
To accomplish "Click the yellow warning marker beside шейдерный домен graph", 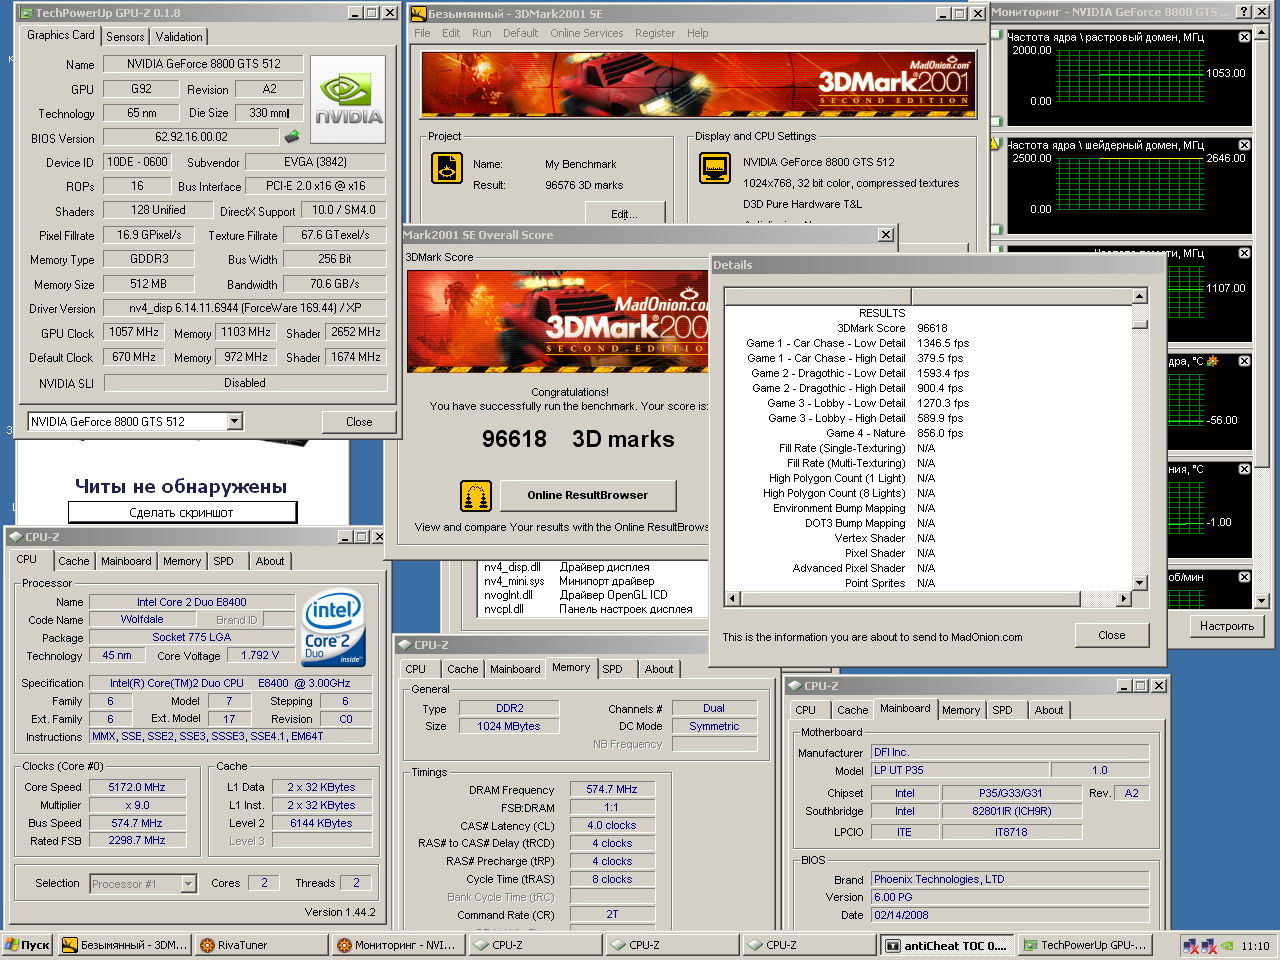I will 996,145.
